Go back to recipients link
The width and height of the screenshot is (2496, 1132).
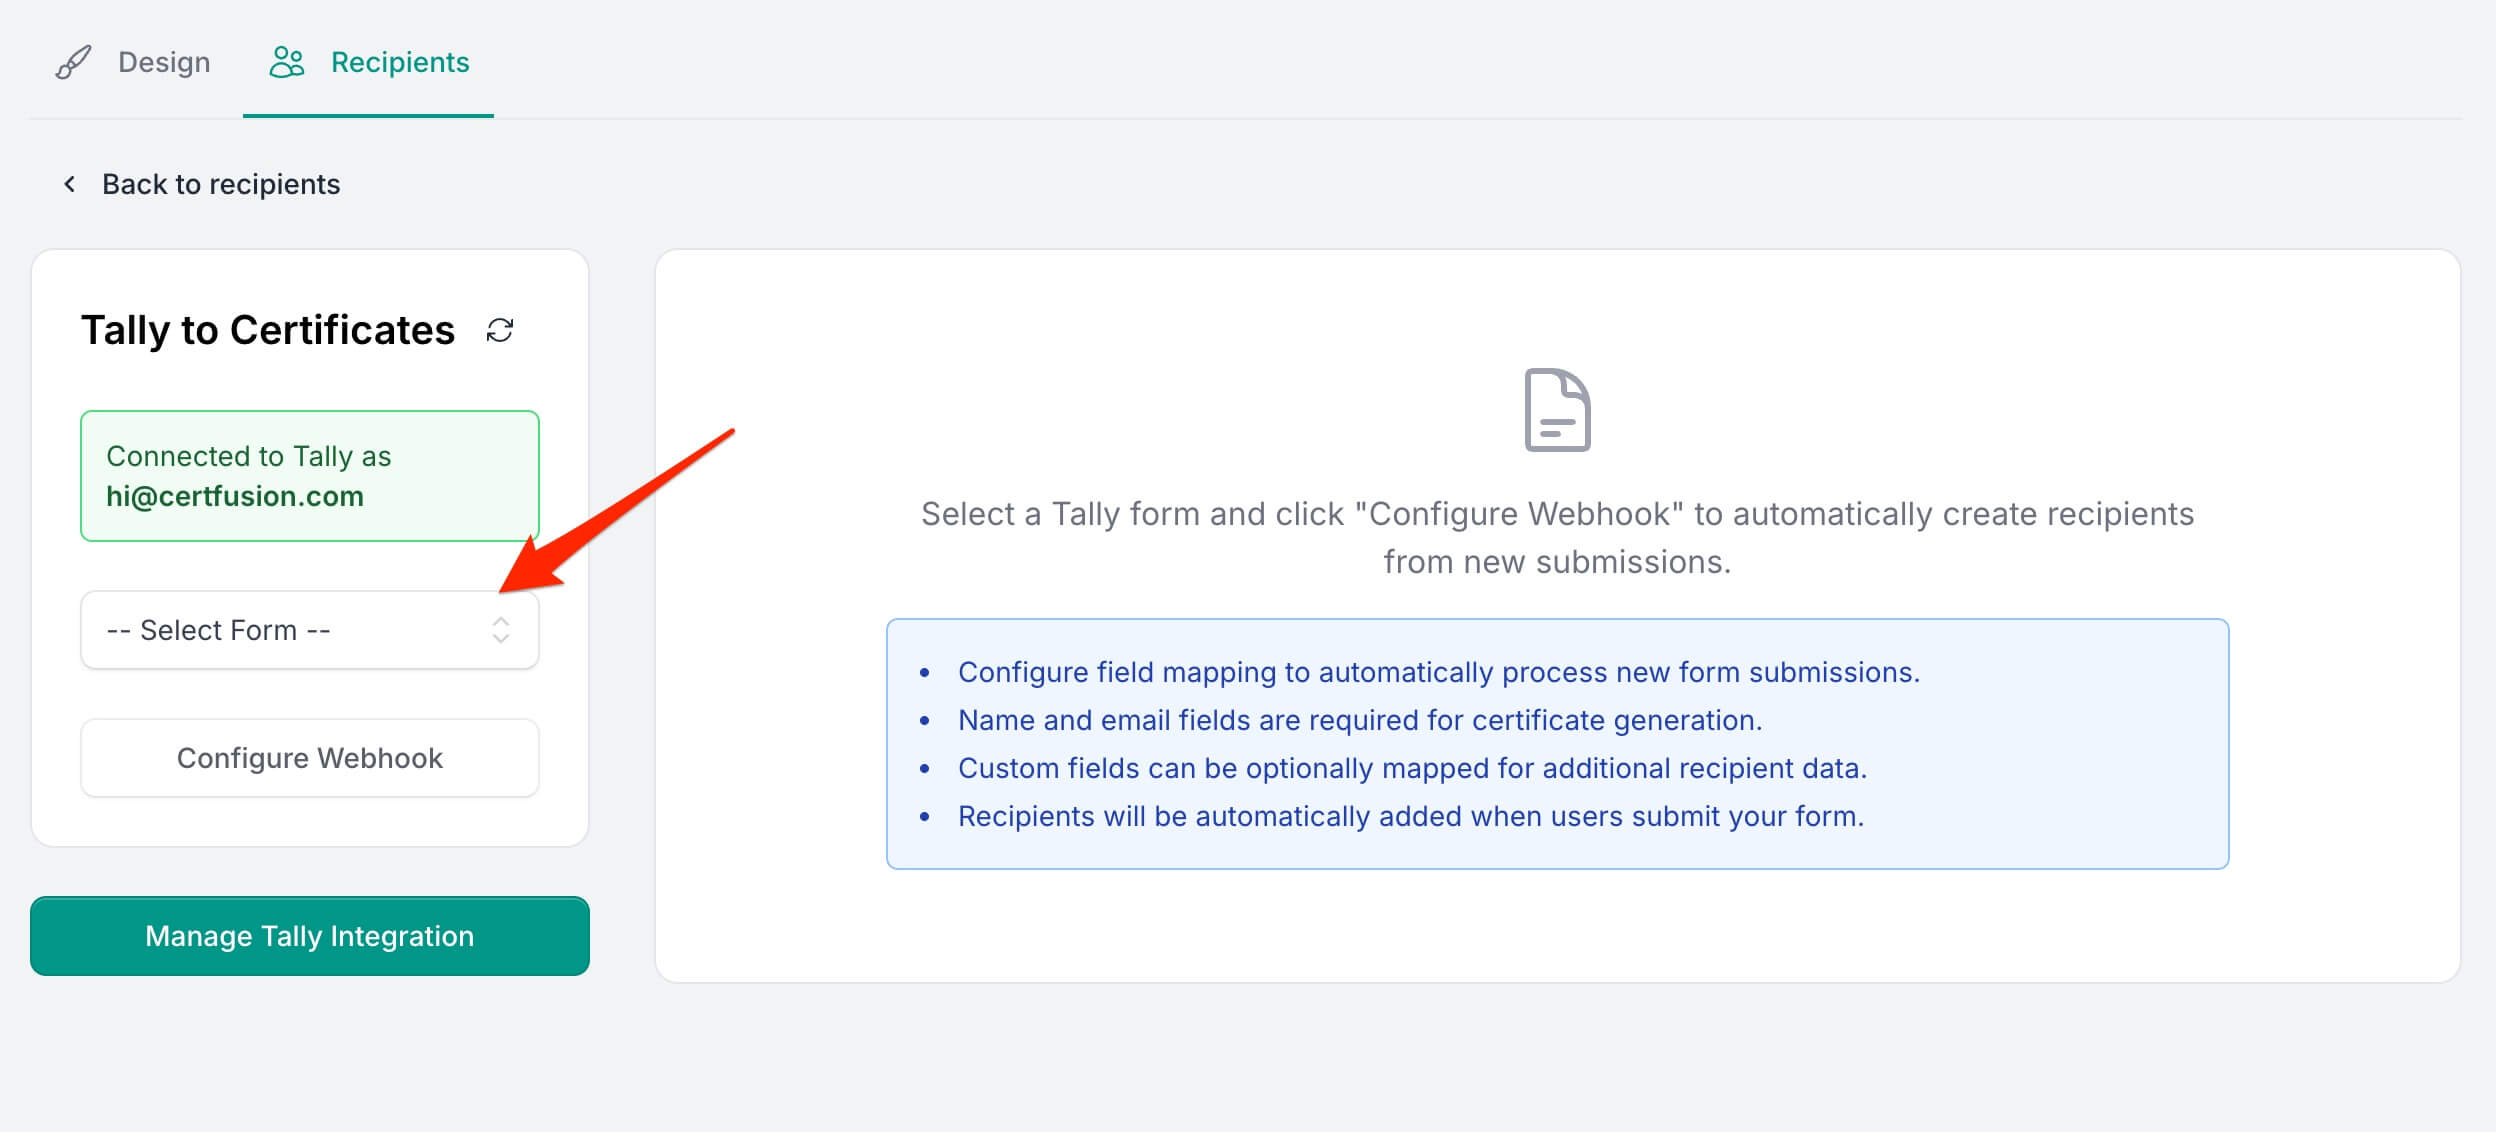point(221,184)
